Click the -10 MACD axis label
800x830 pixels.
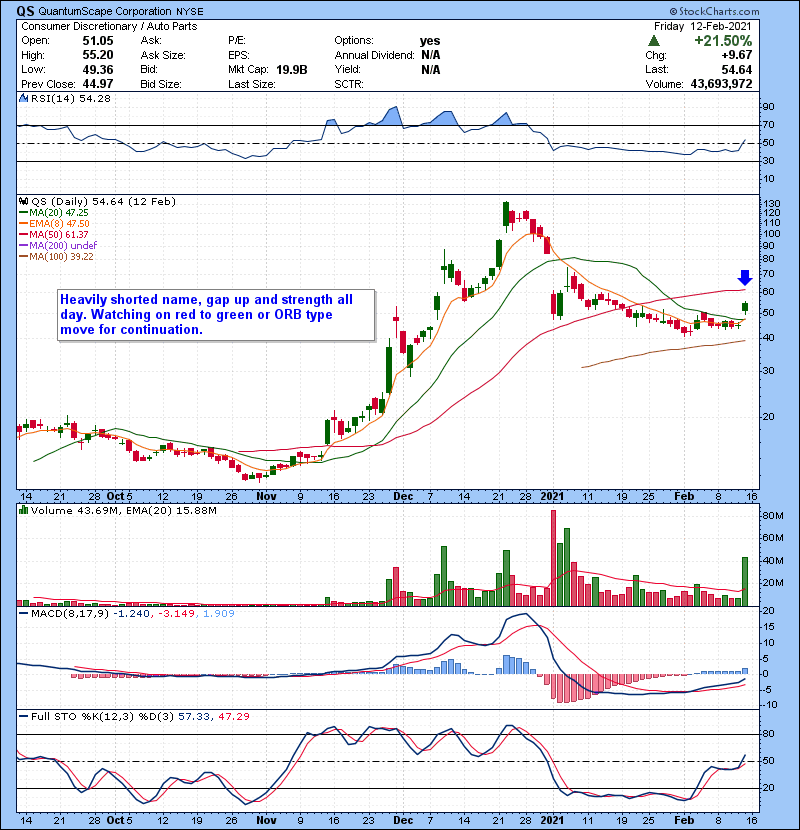pos(769,705)
